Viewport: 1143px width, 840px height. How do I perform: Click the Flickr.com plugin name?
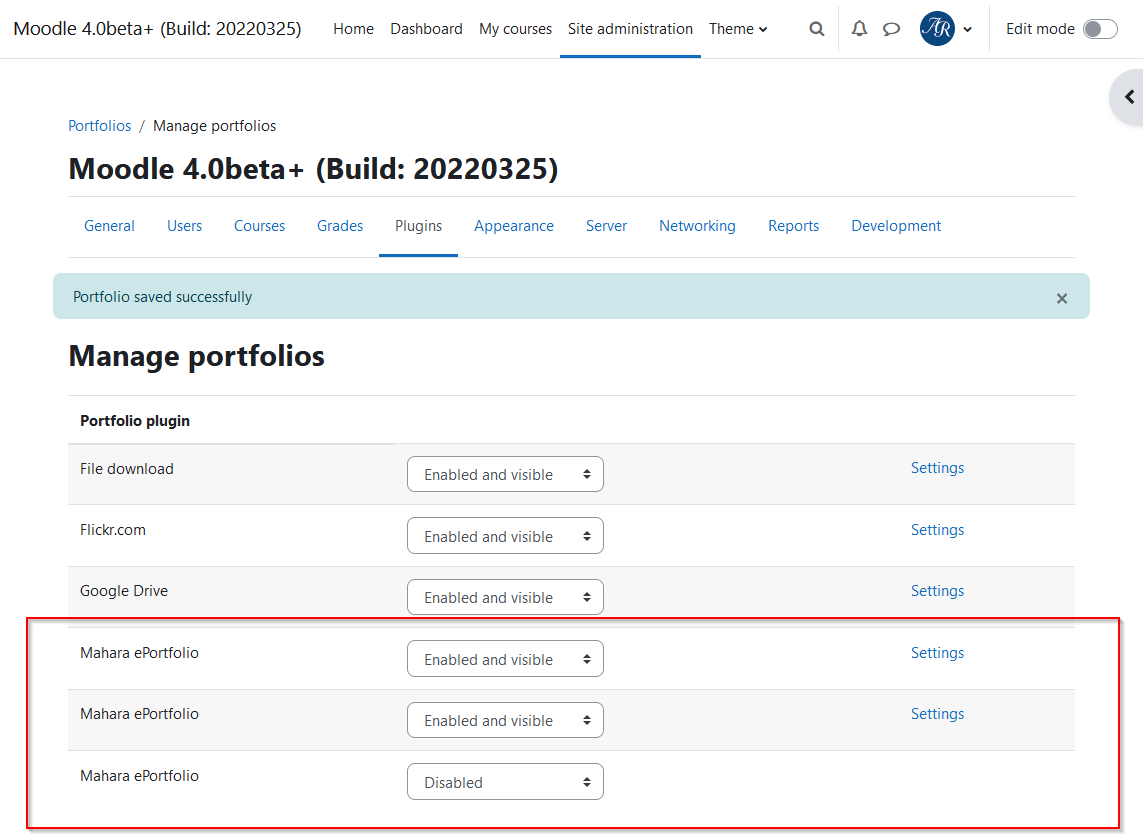point(113,530)
